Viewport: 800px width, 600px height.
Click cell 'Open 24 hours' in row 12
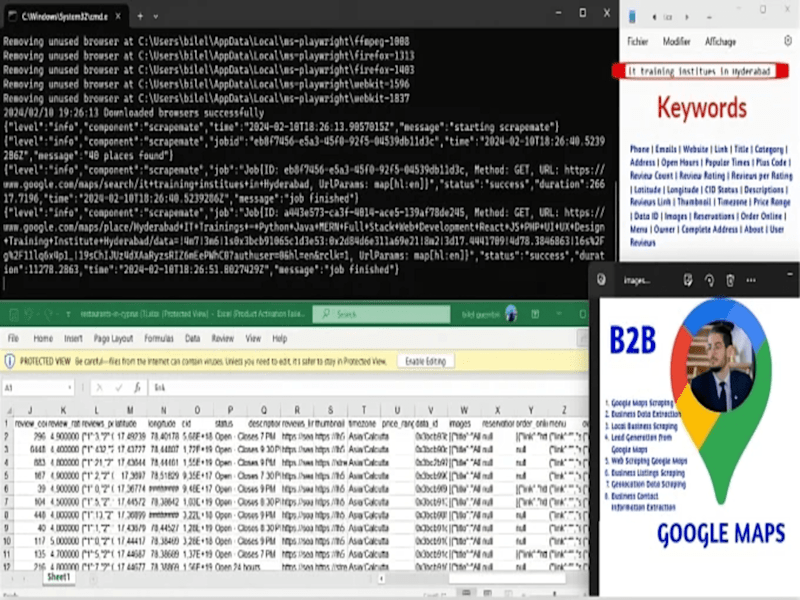[237, 567]
